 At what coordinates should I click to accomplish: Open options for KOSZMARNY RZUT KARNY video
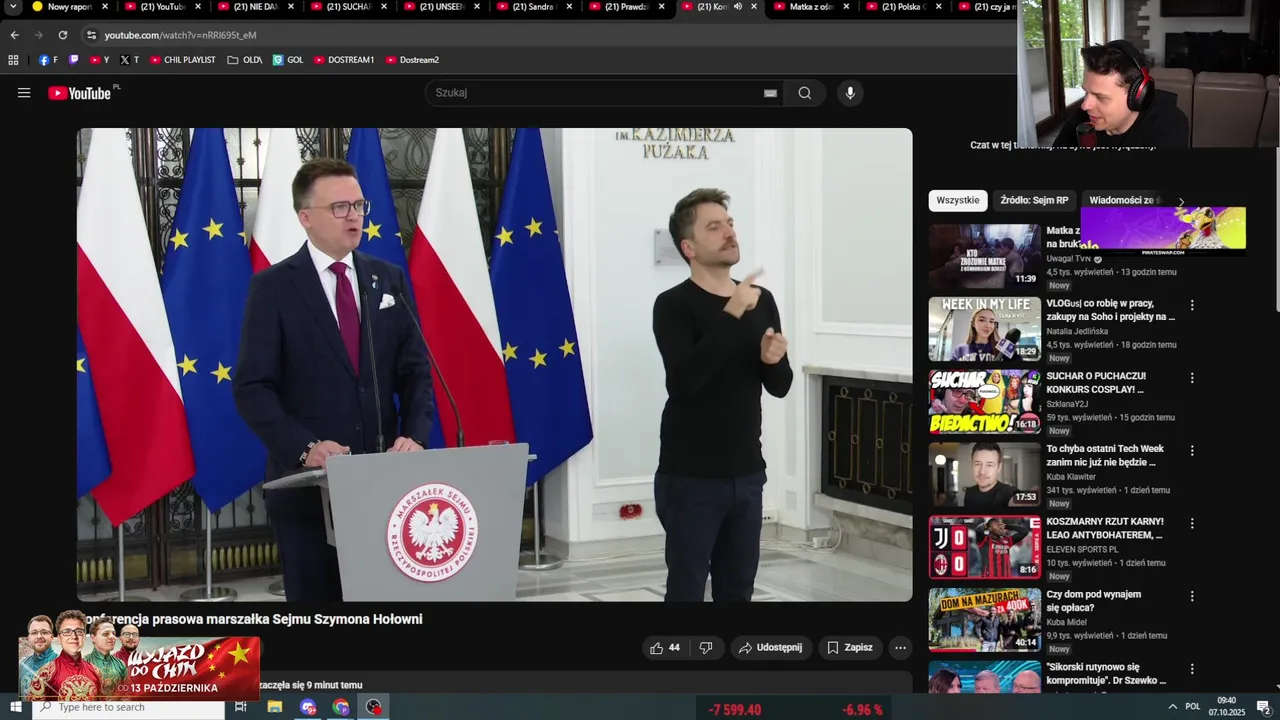(1192, 523)
